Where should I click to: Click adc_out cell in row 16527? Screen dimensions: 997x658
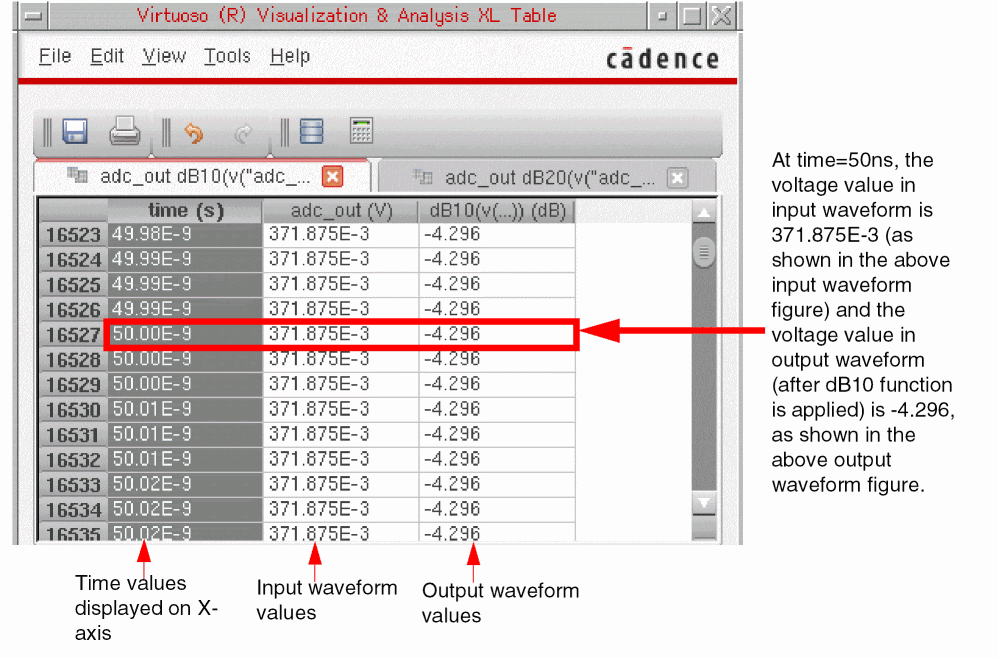pyautogui.click(x=341, y=334)
